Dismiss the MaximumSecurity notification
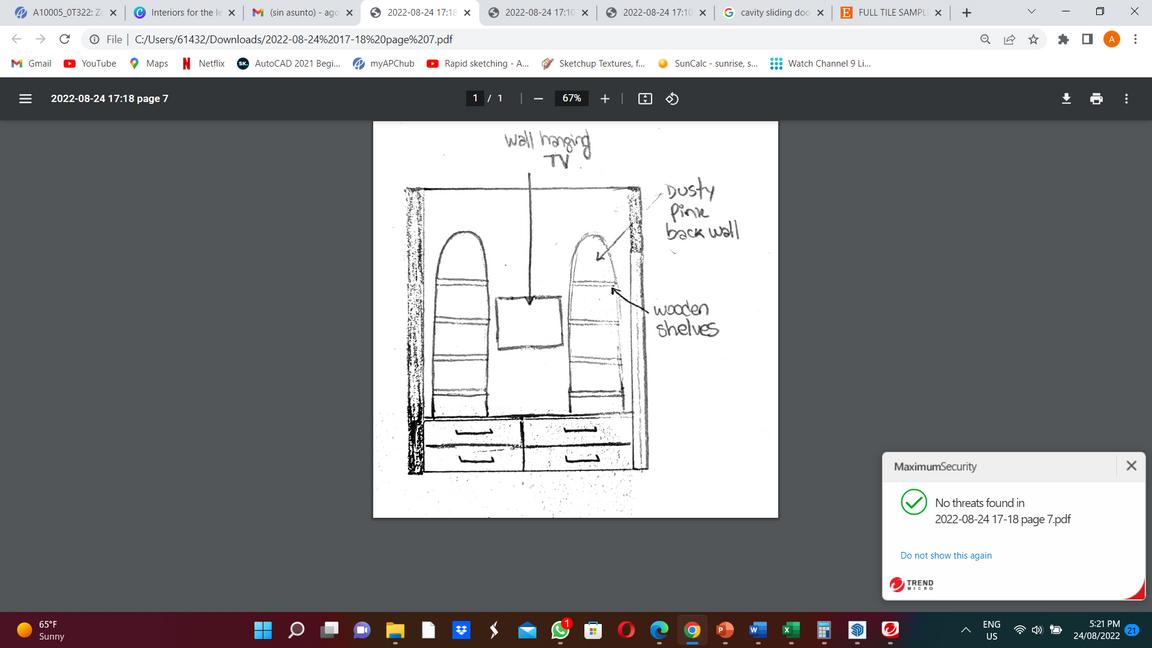Image resolution: width=1152 pixels, height=648 pixels. (x=1131, y=466)
